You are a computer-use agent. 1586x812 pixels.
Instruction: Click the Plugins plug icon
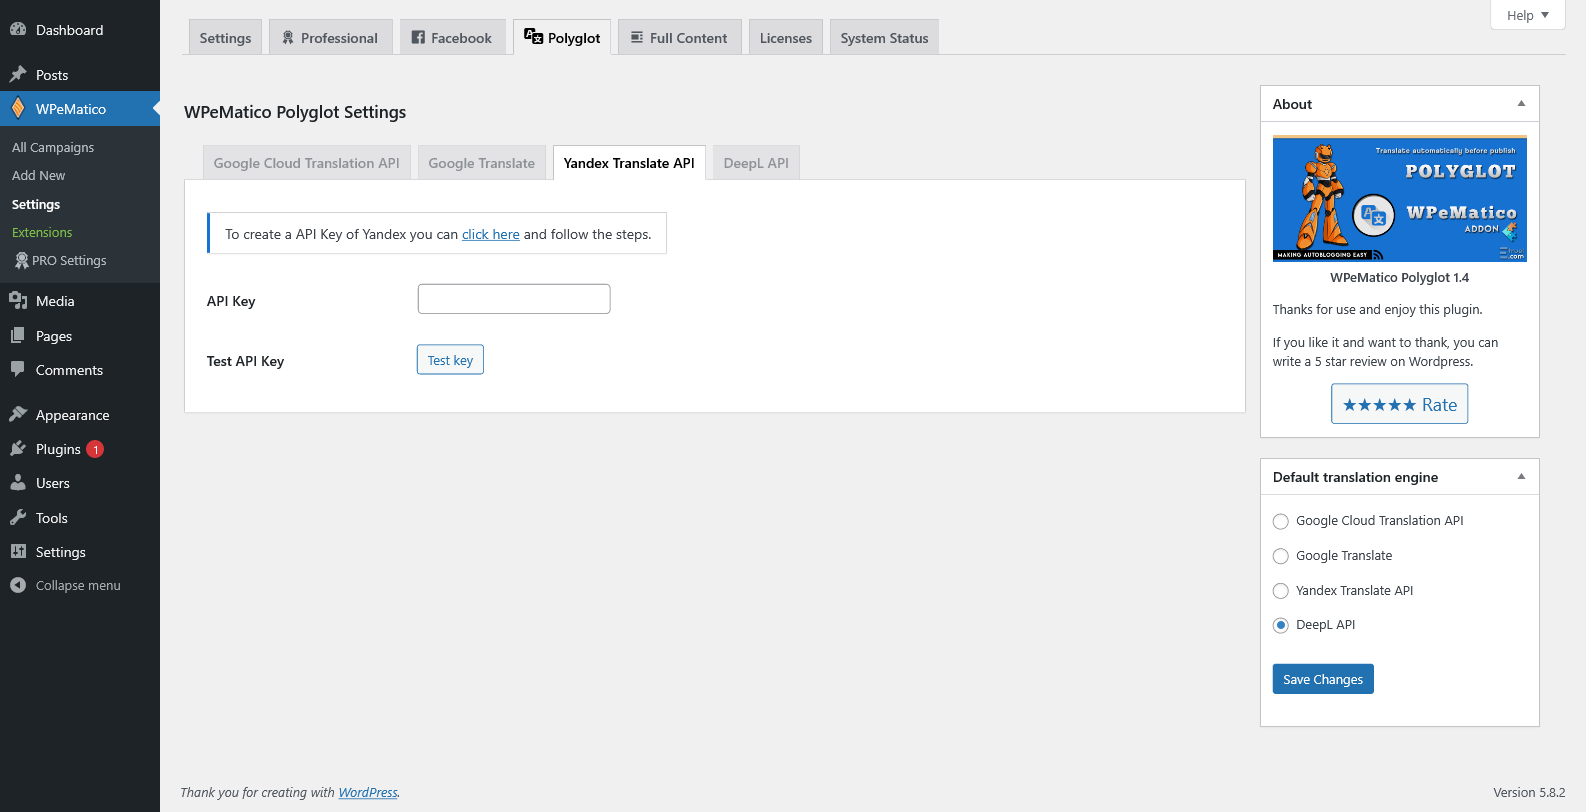click(18, 449)
